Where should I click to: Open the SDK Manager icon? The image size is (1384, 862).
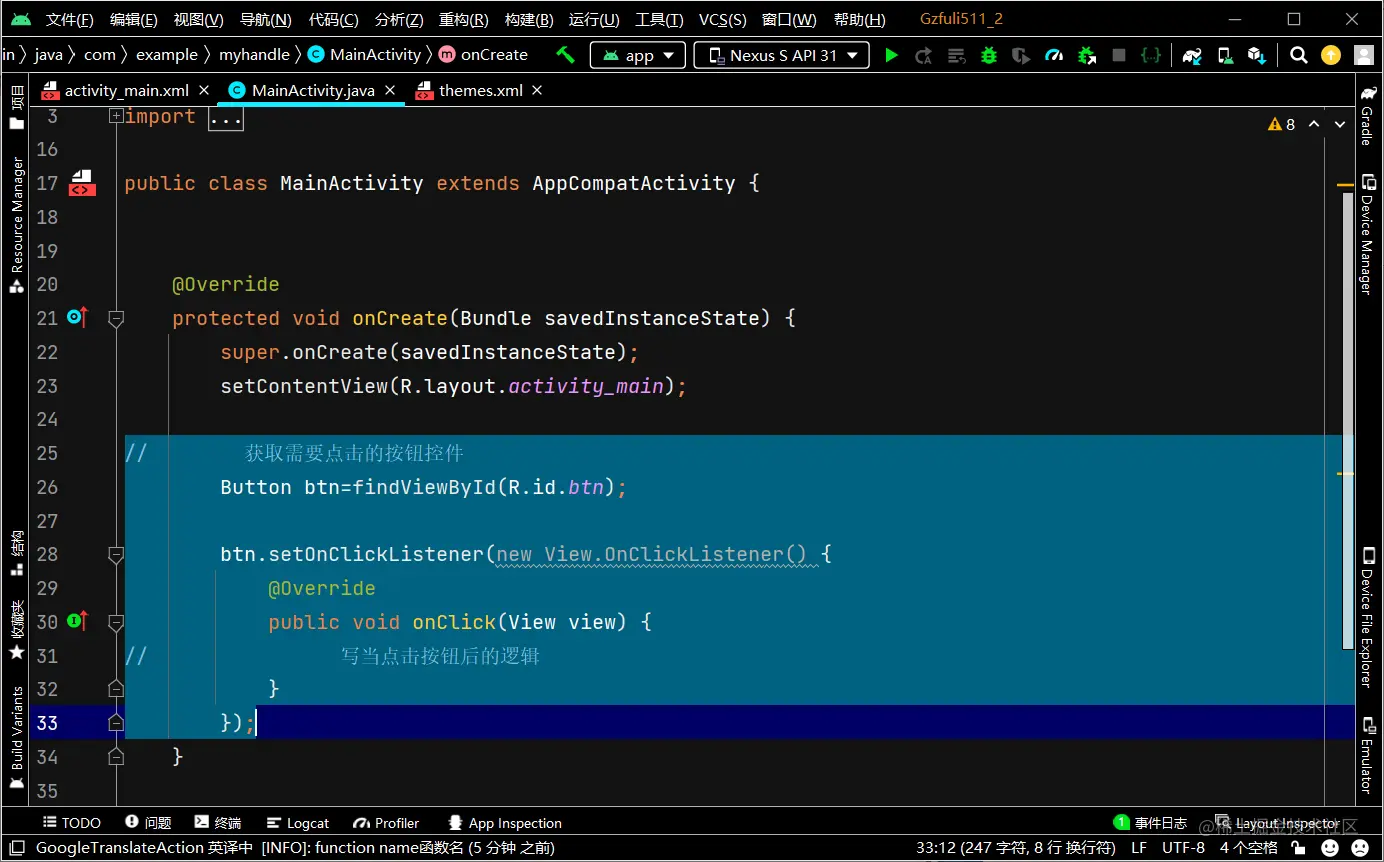[x=1258, y=55]
